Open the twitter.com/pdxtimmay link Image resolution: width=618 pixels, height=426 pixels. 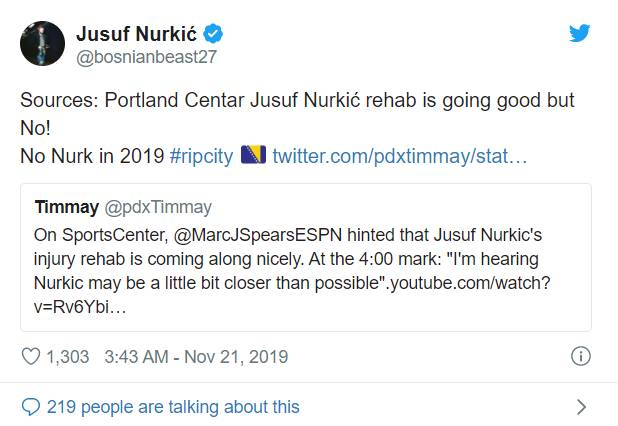[x=399, y=156]
